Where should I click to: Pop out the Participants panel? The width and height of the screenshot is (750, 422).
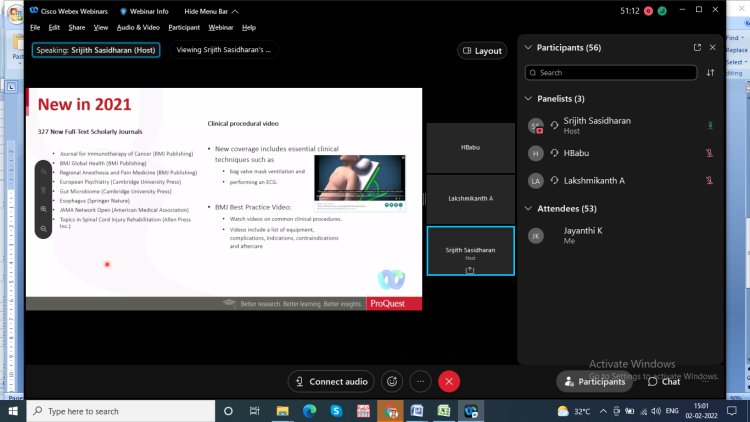[x=697, y=47]
